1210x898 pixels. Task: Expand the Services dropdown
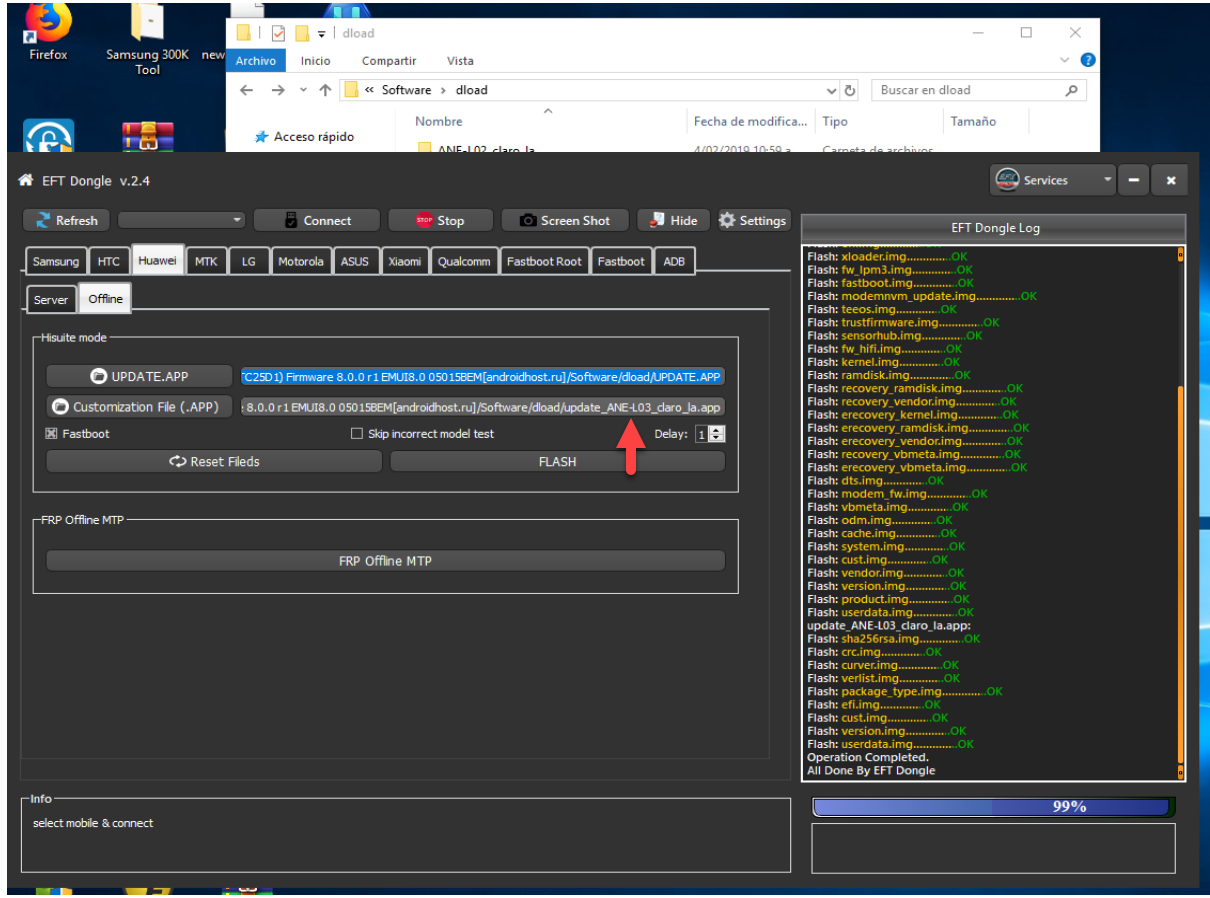tap(1107, 180)
